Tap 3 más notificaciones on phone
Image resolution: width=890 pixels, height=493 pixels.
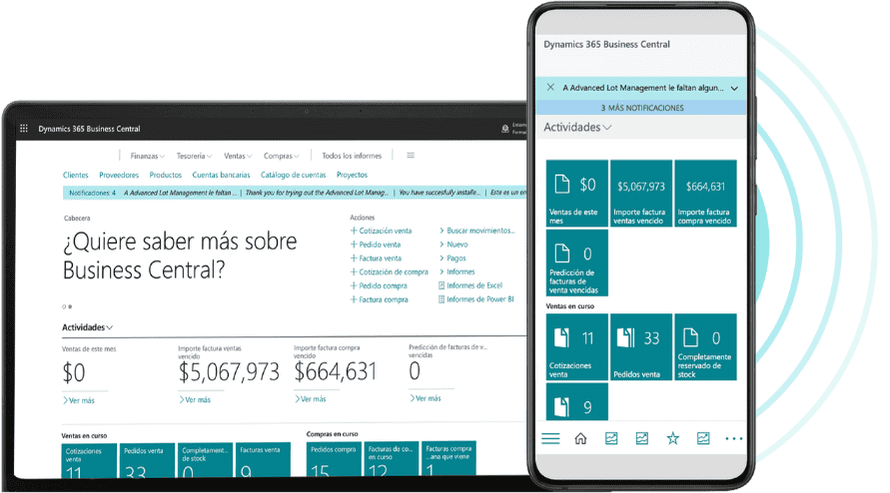point(642,107)
